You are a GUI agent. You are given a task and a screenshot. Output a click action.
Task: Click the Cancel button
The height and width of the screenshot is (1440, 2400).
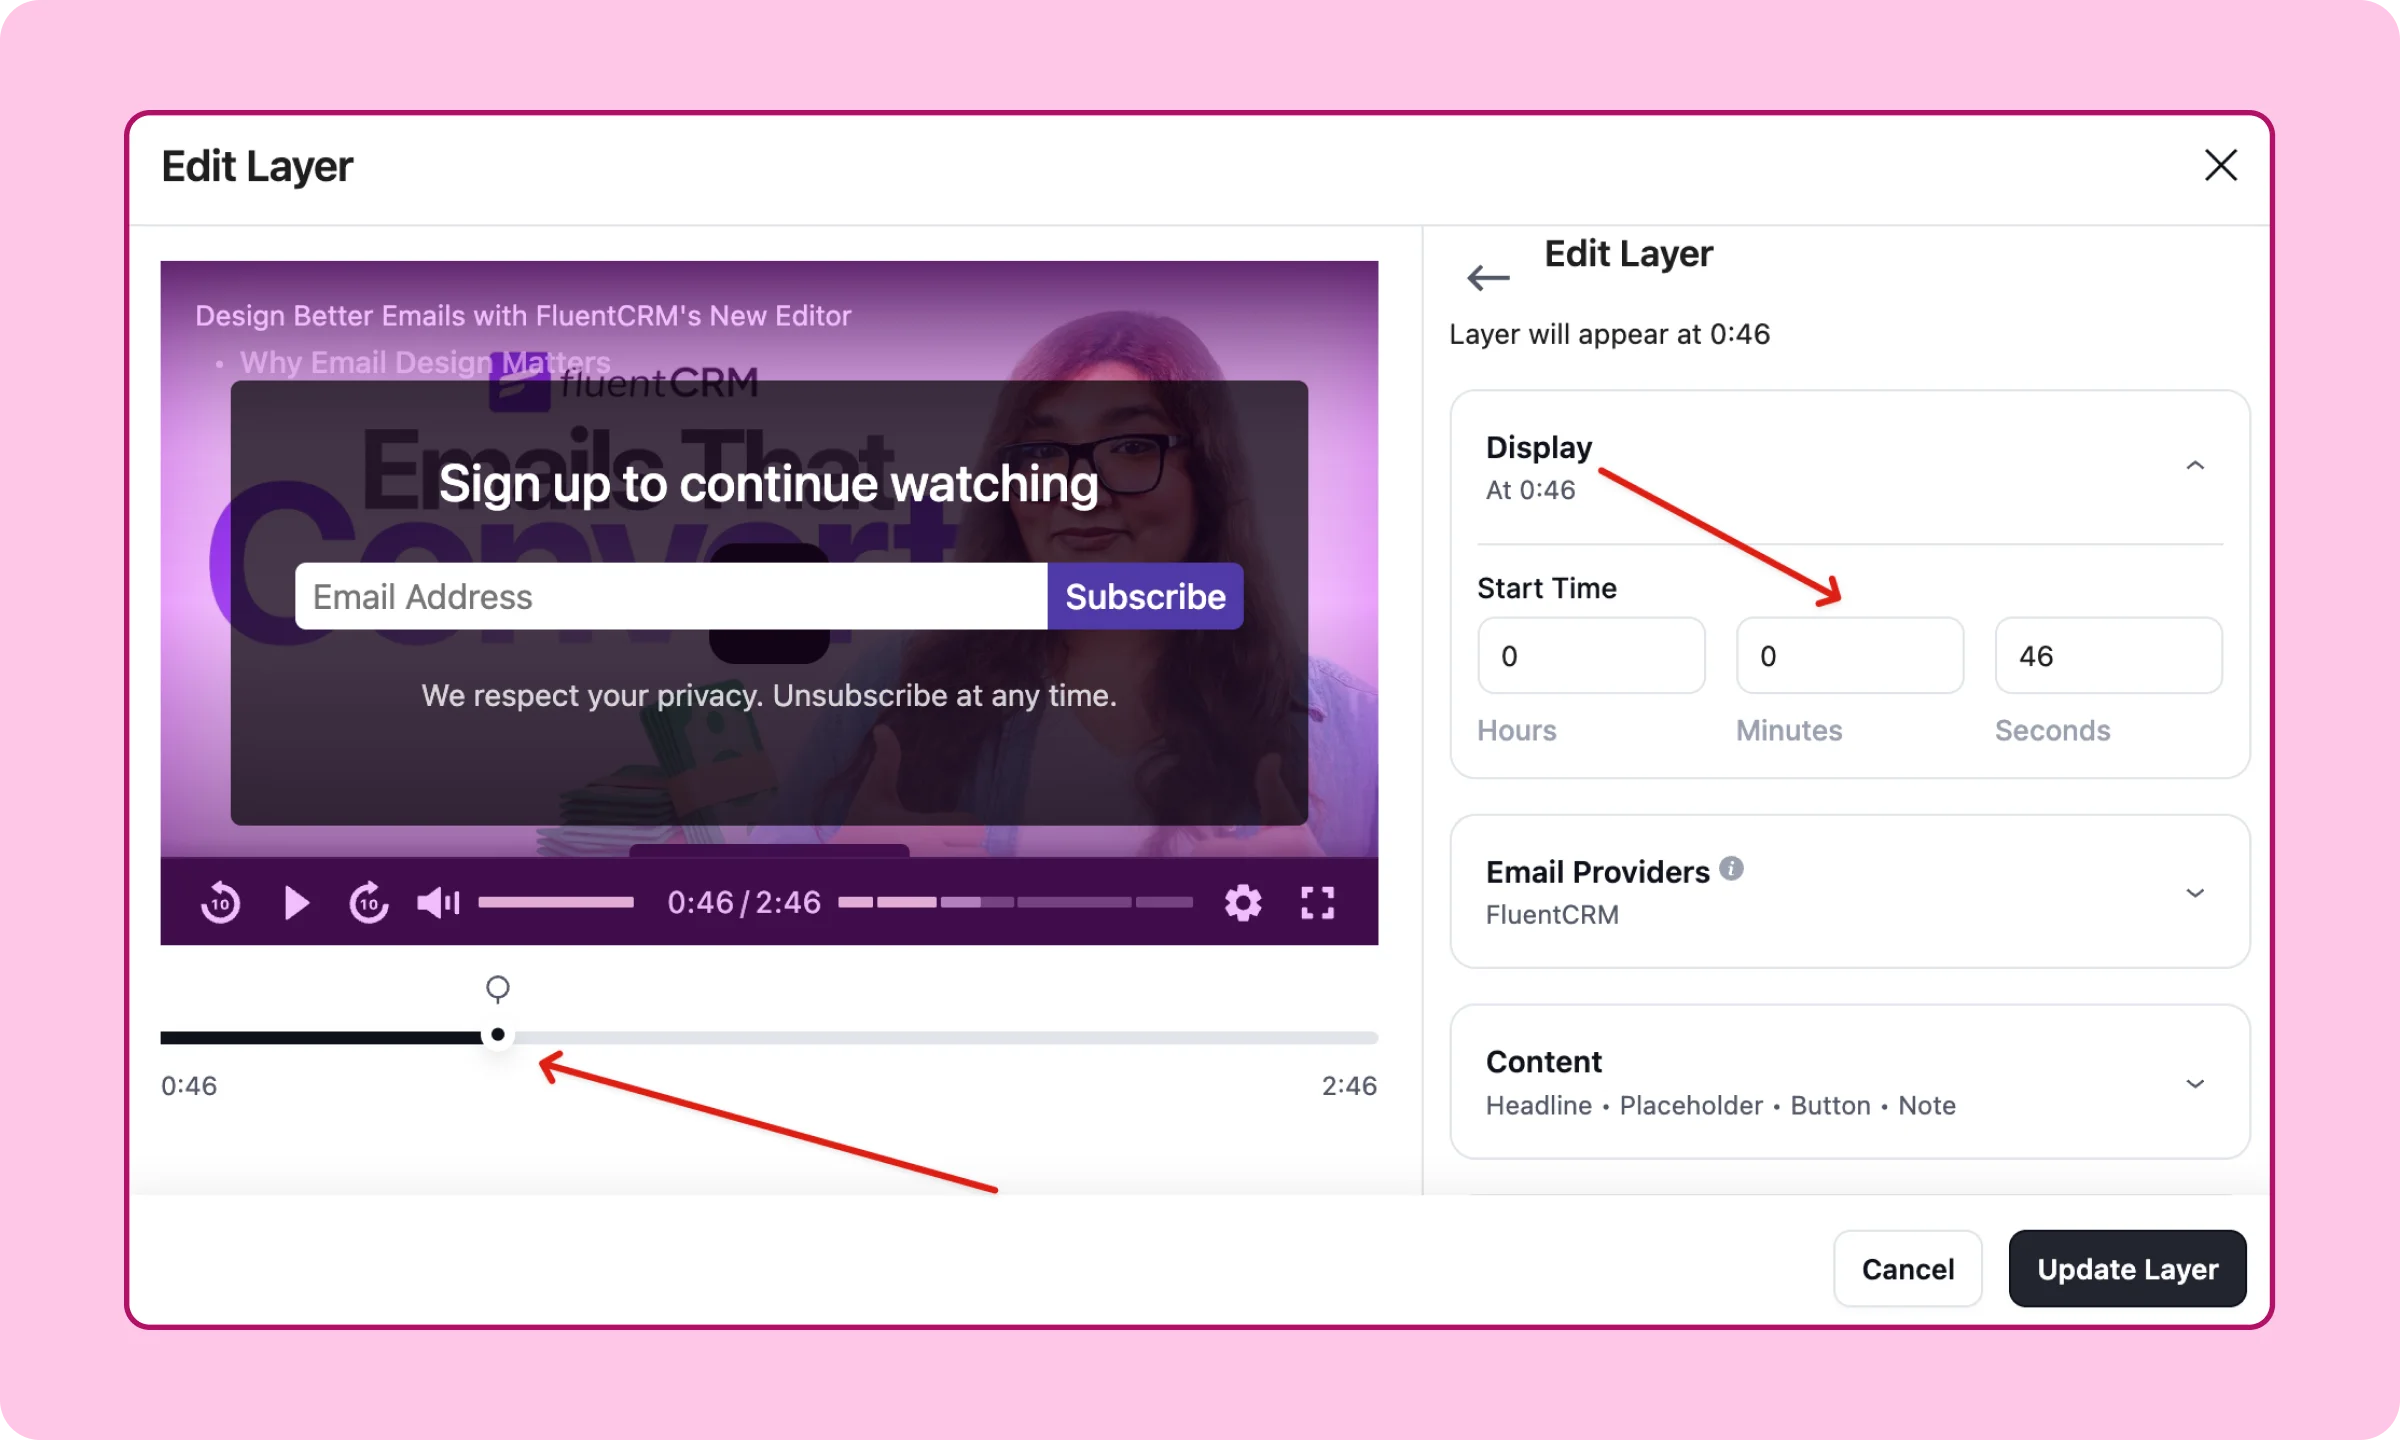pos(1907,1269)
